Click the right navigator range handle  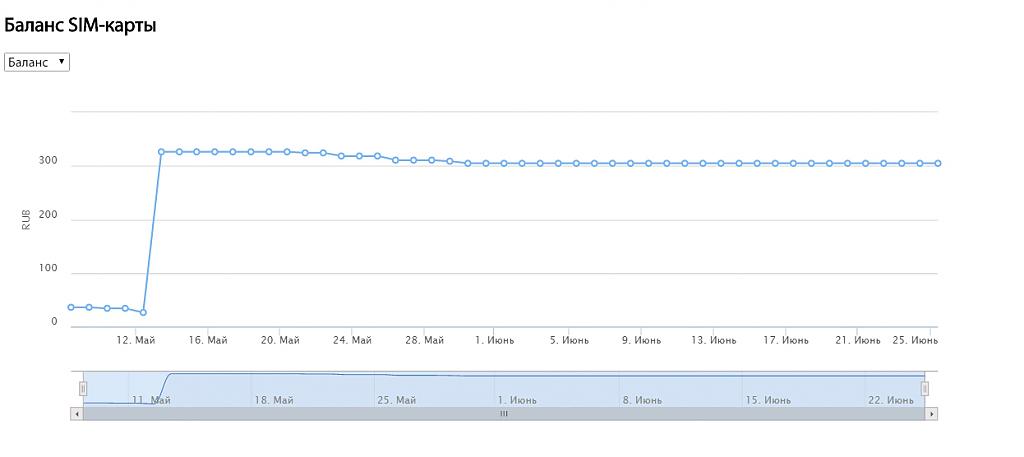(x=925, y=388)
